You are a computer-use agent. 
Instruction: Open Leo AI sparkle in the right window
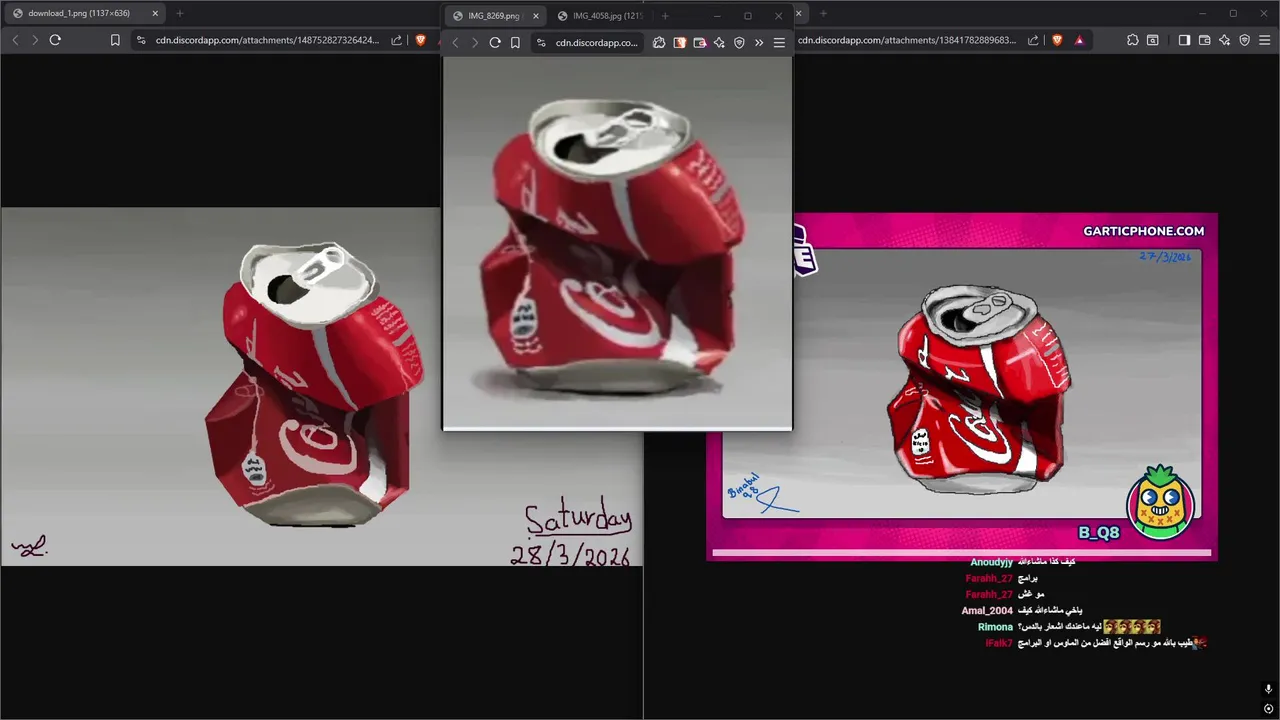coord(1224,40)
